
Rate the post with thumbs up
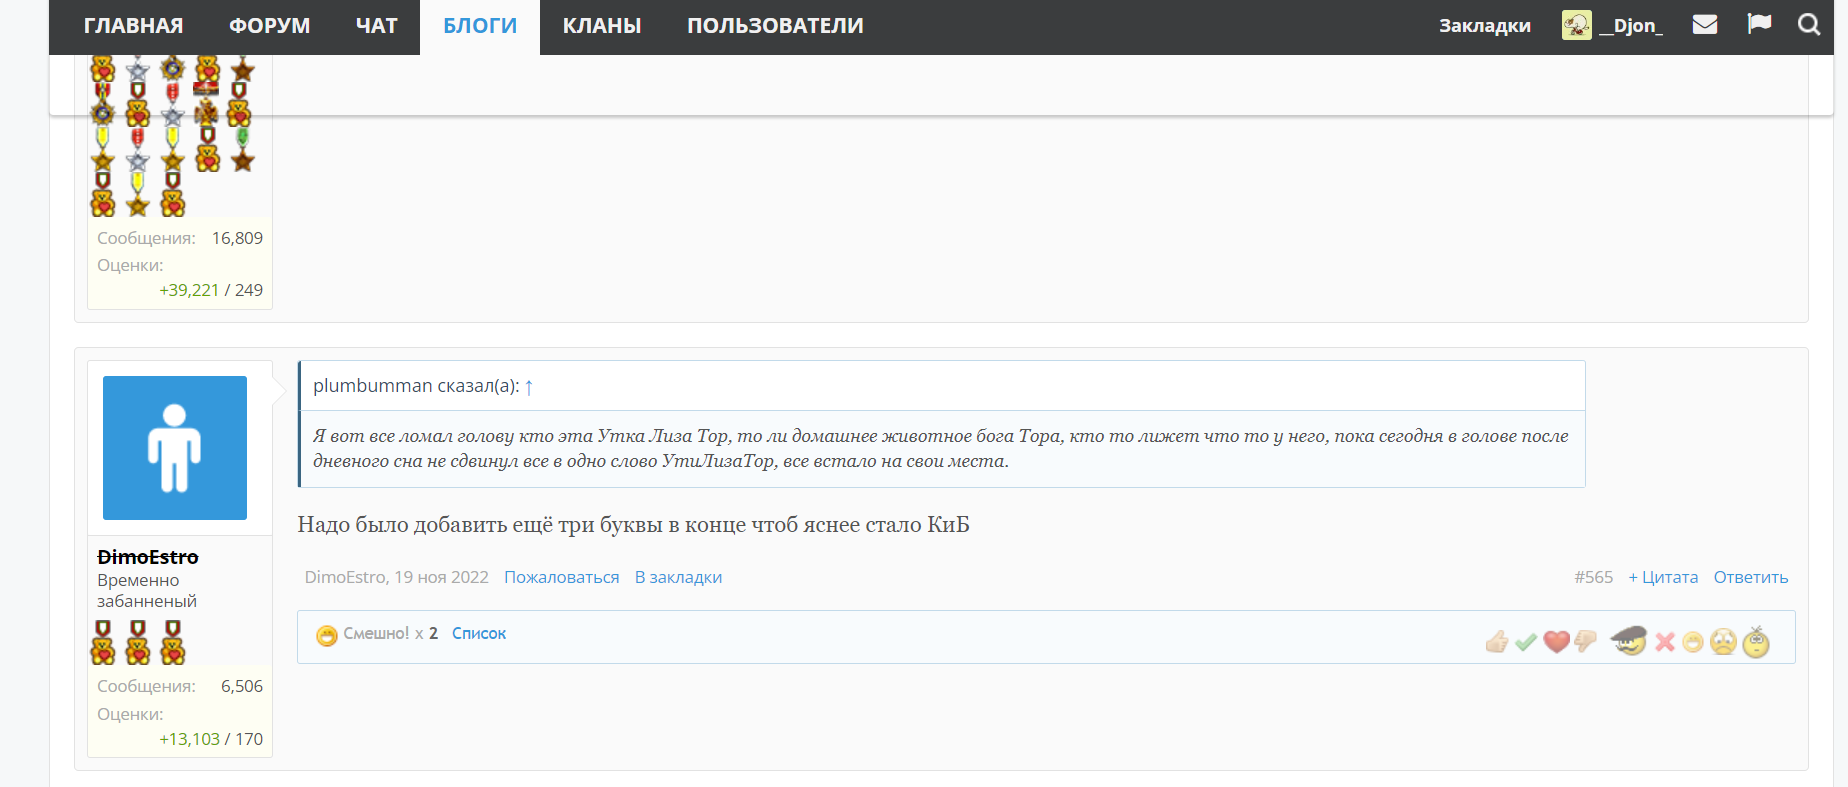pos(1497,642)
